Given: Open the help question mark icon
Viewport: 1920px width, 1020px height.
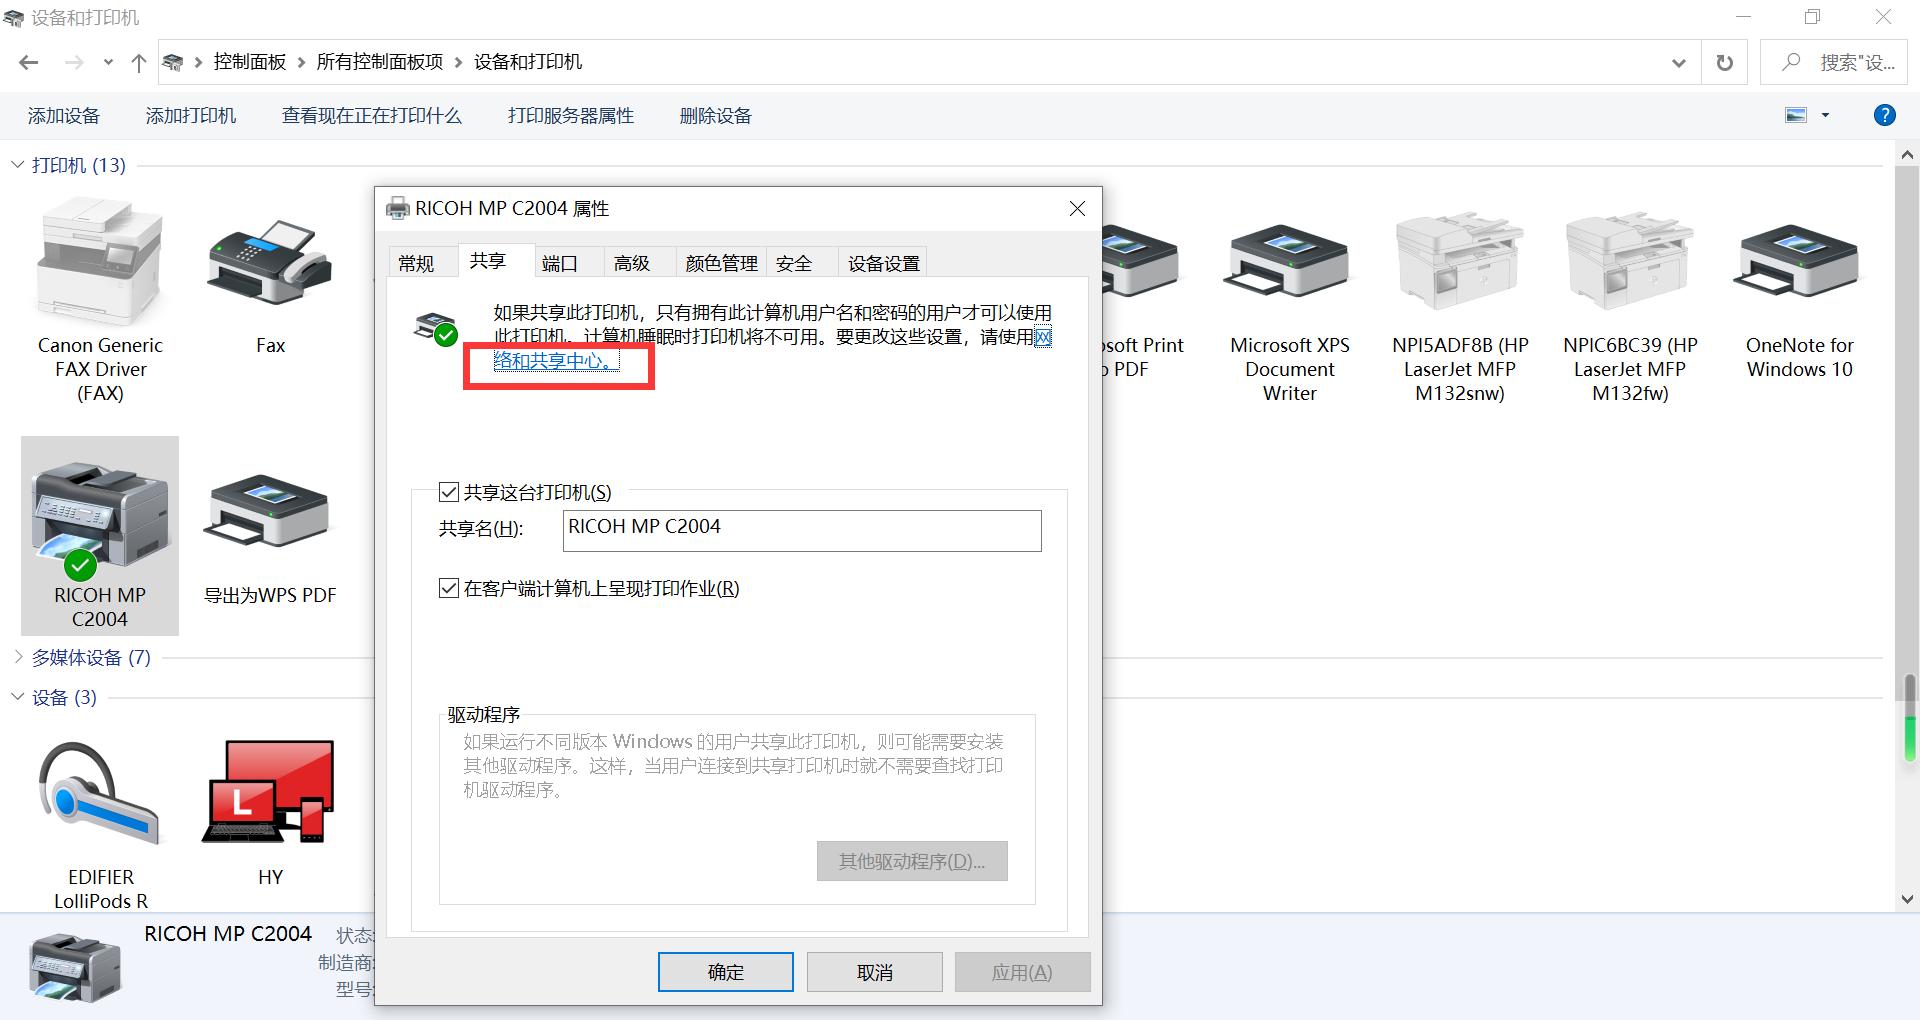Looking at the screenshot, I should point(1884,115).
